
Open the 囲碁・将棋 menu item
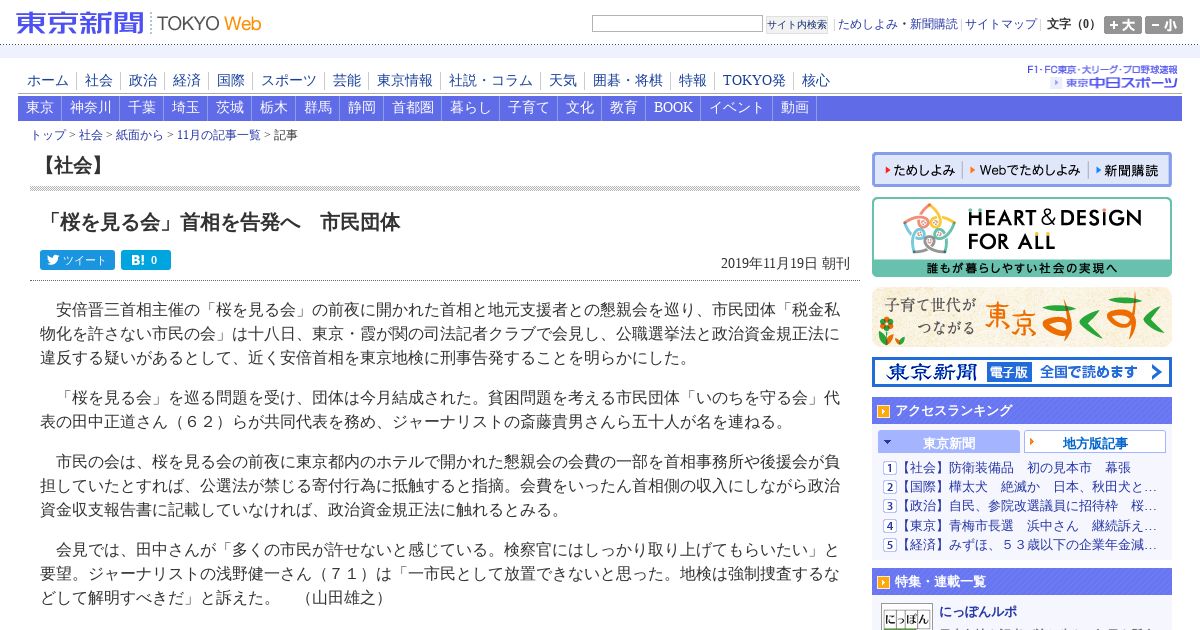click(628, 81)
